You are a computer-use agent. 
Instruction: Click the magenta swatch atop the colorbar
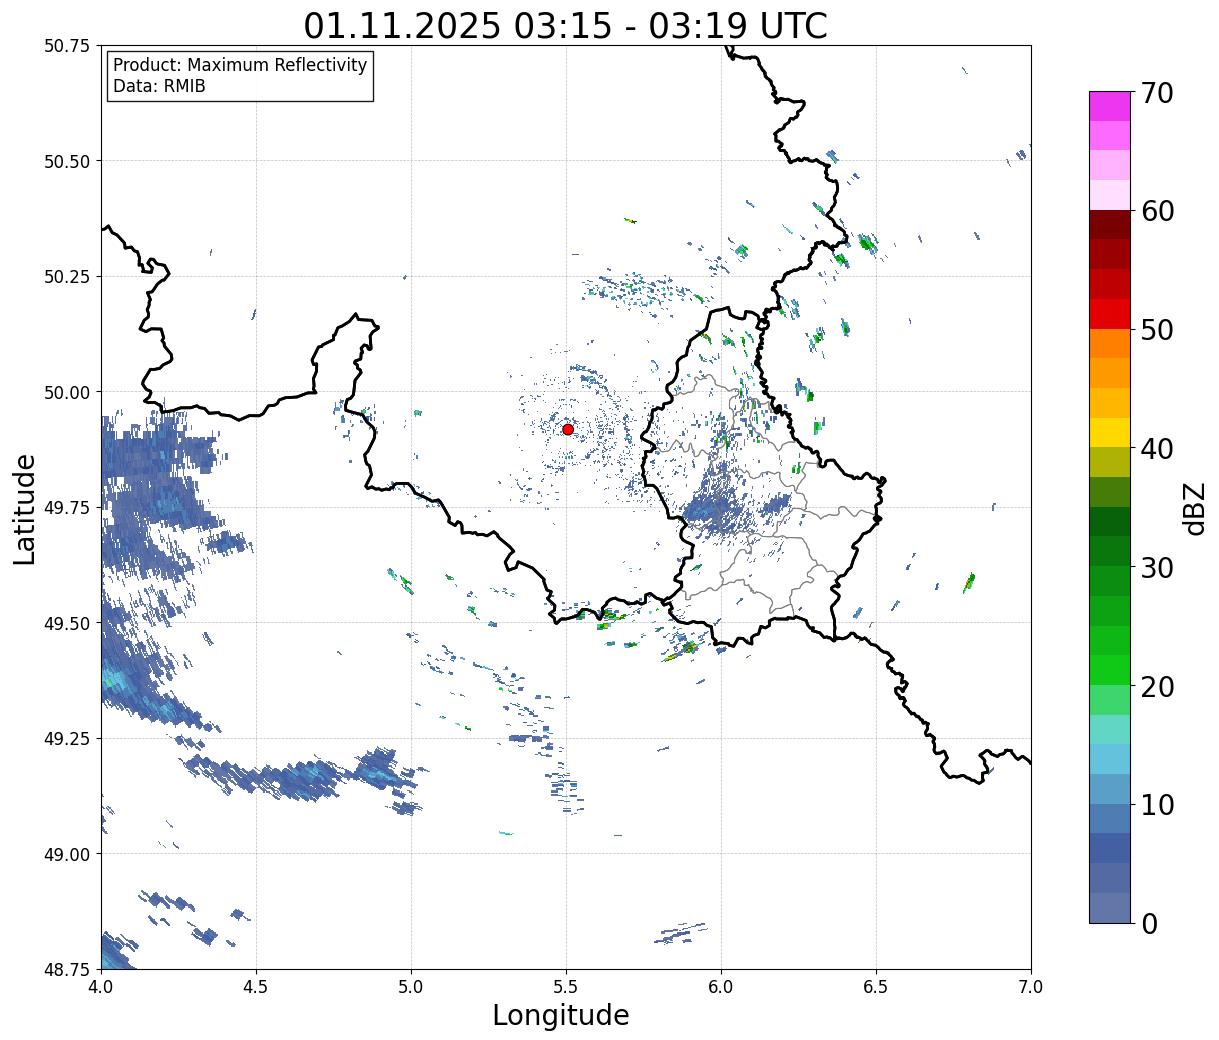click(1109, 106)
